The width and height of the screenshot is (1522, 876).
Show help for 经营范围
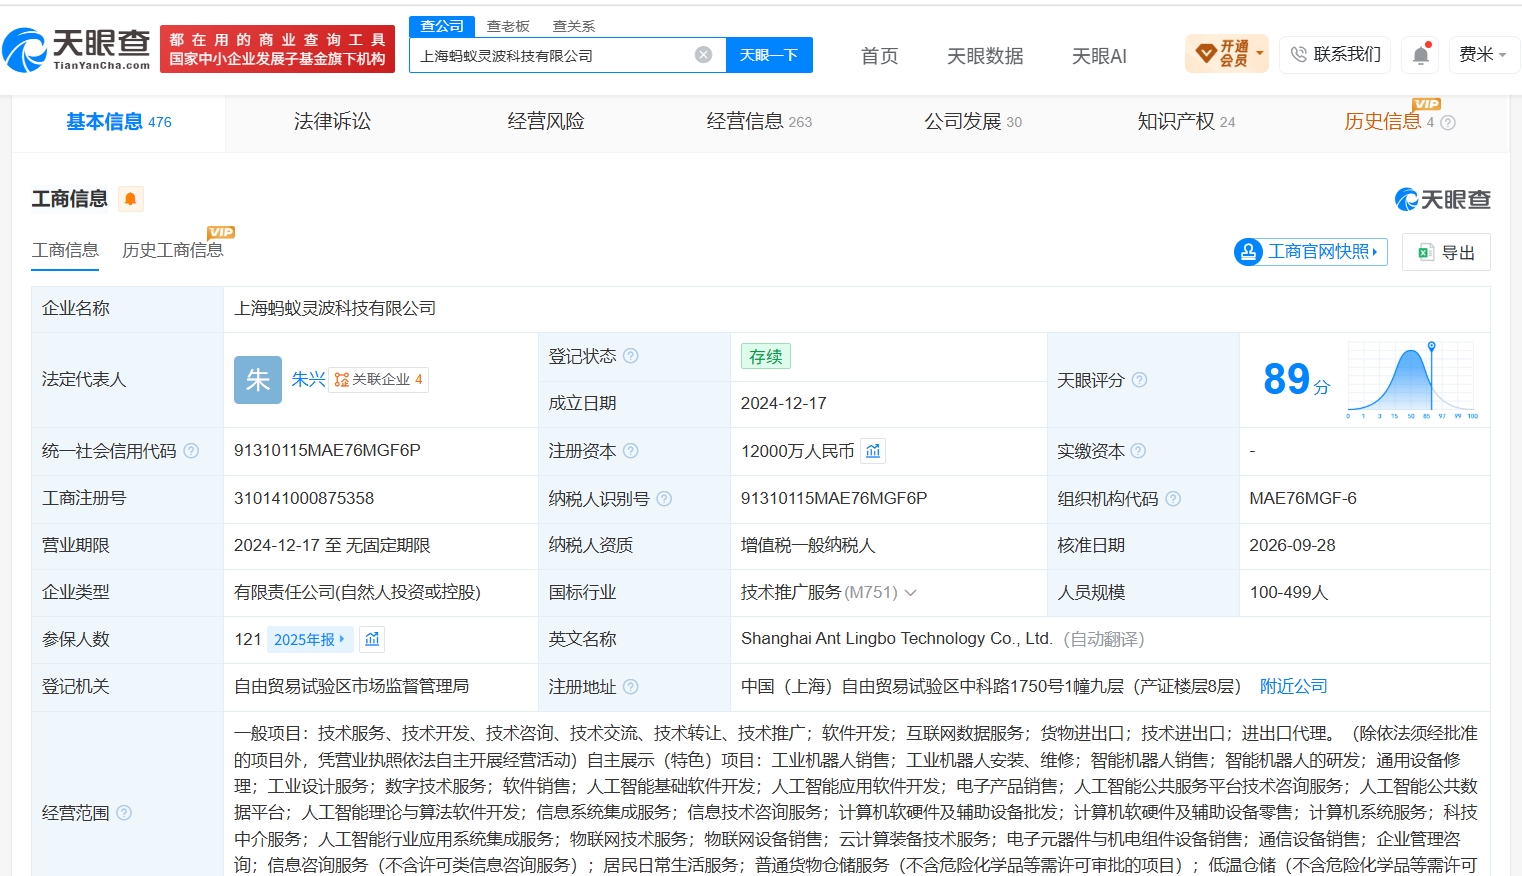(124, 813)
